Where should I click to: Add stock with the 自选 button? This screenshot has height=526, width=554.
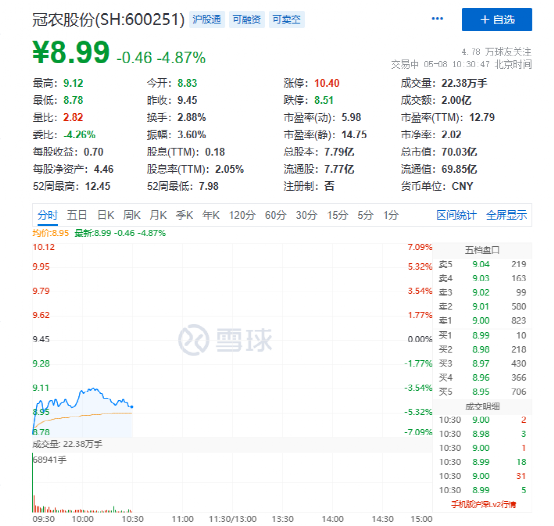tap(496, 19)
